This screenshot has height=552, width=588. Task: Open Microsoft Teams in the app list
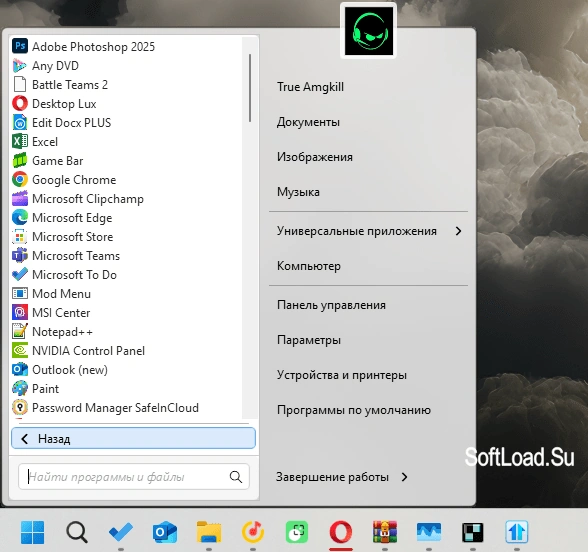pyautogui.click(x=66, y=256)
